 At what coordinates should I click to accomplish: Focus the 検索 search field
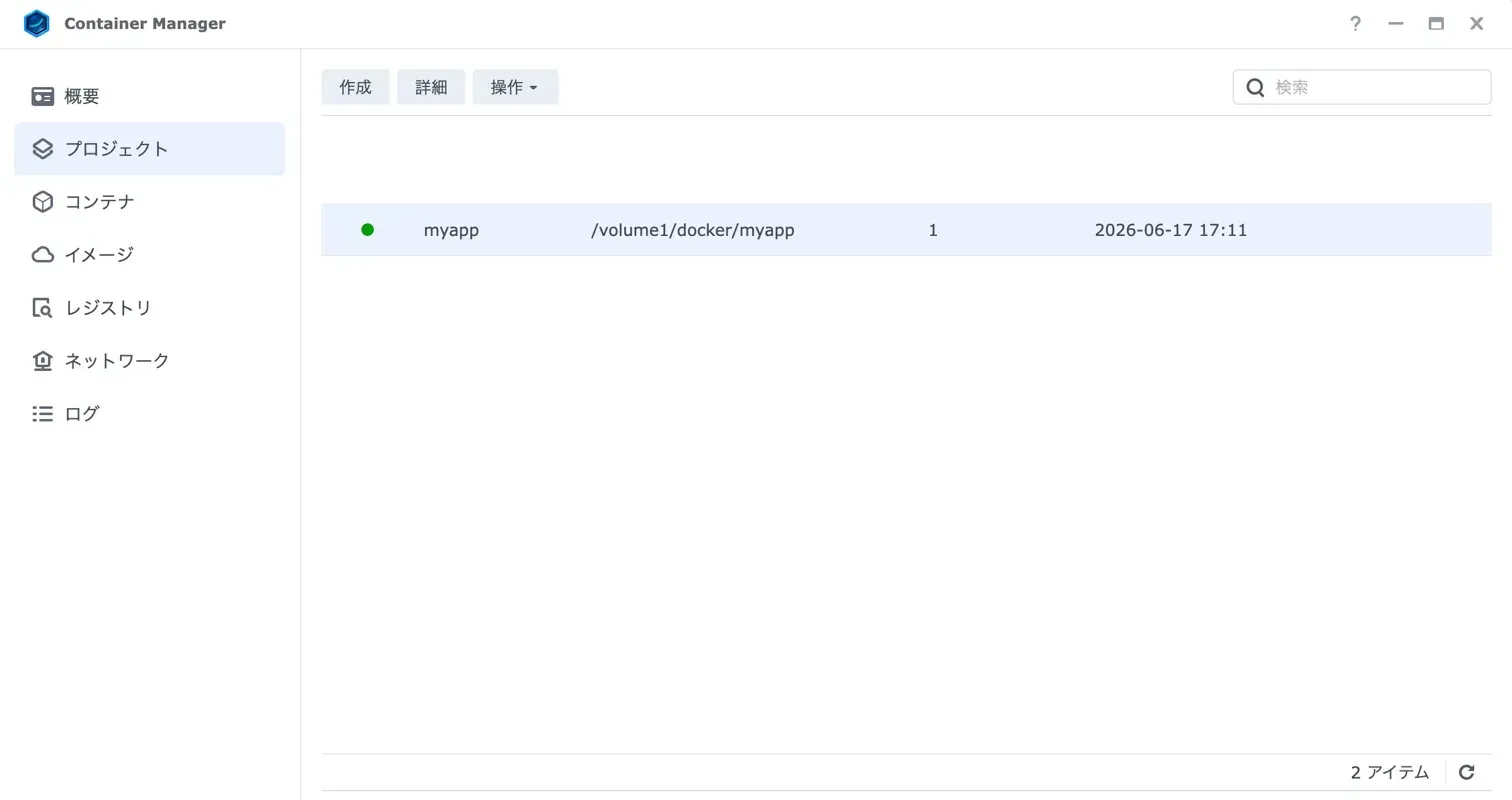1362,87
